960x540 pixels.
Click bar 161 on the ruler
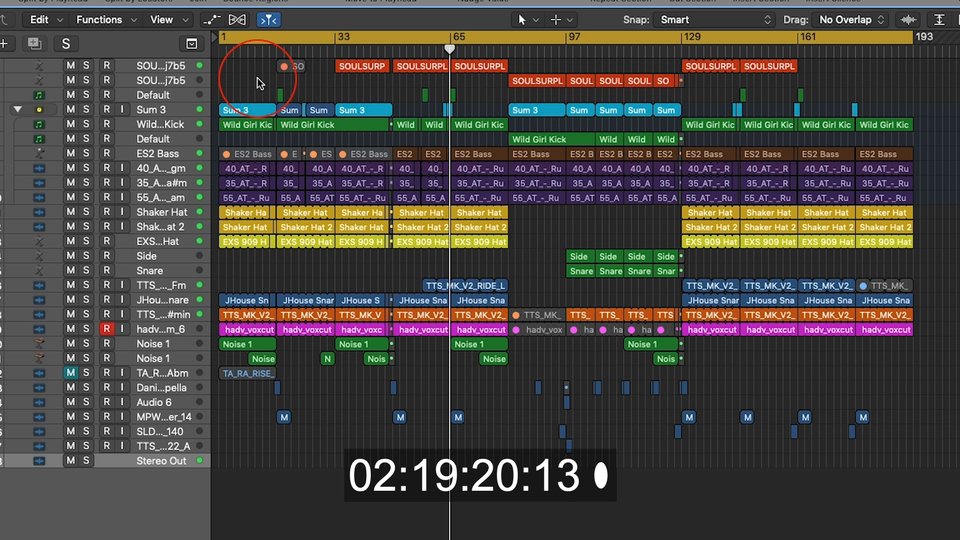click(x=808, y=37)
